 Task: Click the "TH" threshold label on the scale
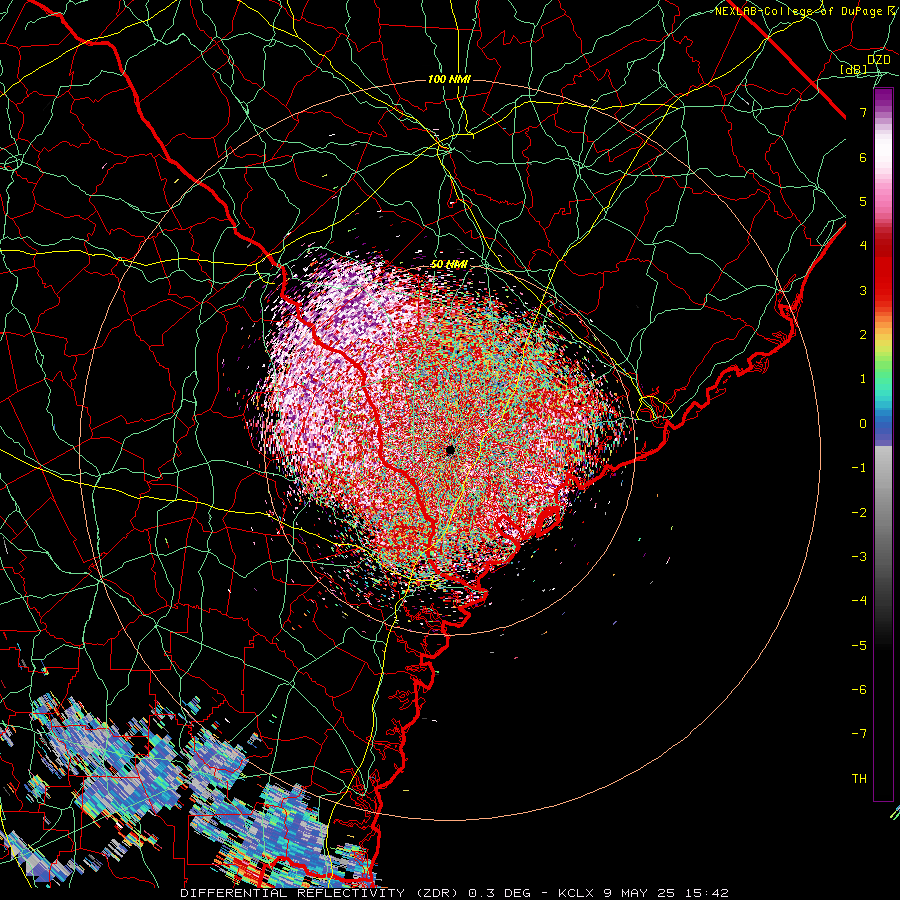coord(859,779)
